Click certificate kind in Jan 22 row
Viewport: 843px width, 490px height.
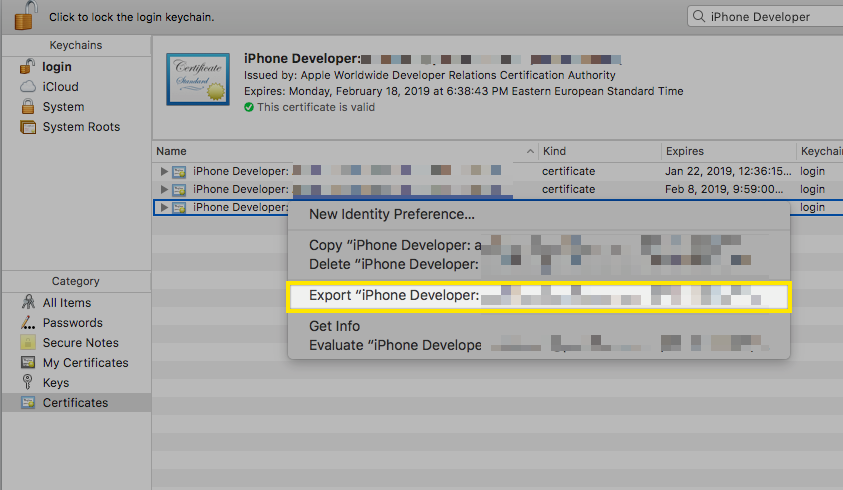pyautogui.click(x=568, y=171)
